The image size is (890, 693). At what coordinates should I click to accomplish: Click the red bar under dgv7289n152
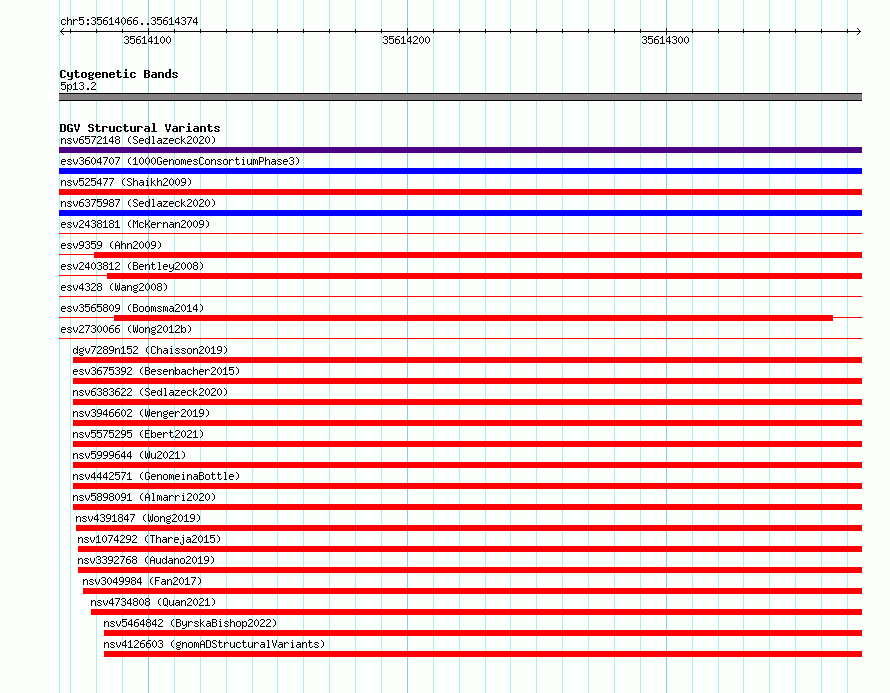coord(467,360)
